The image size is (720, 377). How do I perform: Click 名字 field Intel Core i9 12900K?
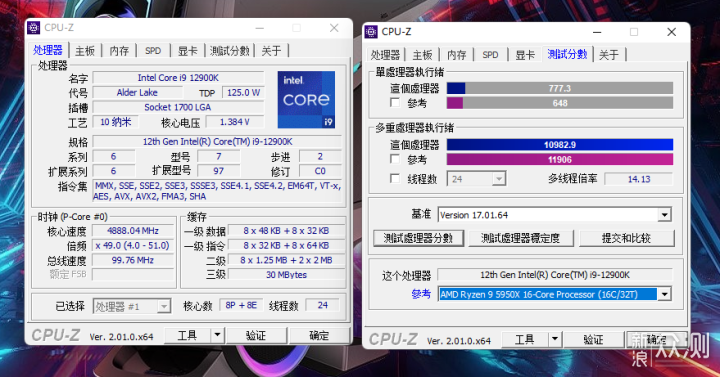(178, 78)
